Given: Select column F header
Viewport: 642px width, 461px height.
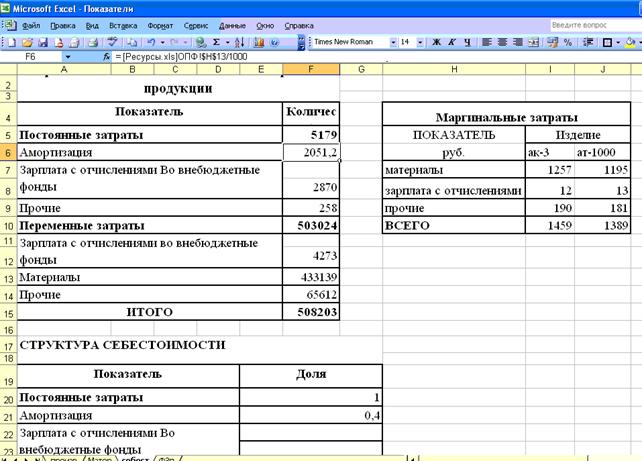Looking at the screenshot, I should 311,69.
